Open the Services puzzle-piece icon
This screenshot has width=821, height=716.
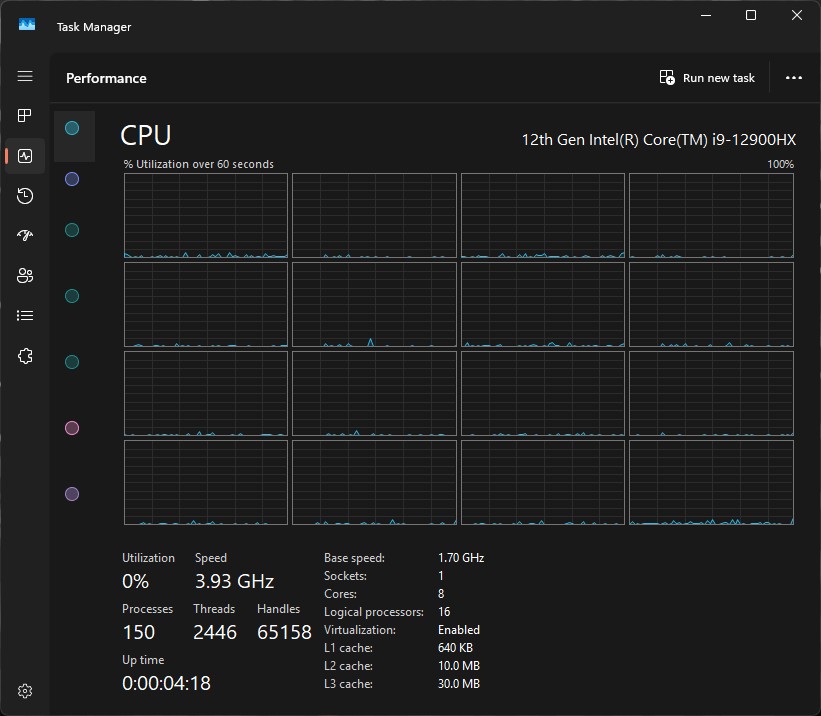pos(25,356)
